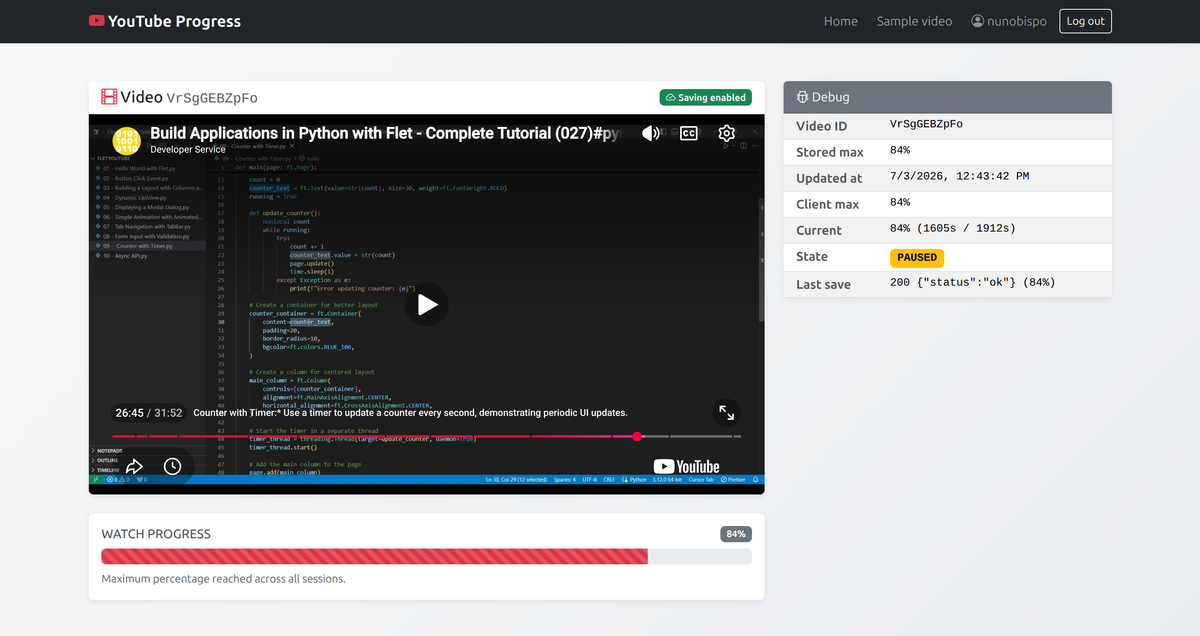Toggle closed captions CC button
The width and height of the screenshot is (1200, 636).
688,133
